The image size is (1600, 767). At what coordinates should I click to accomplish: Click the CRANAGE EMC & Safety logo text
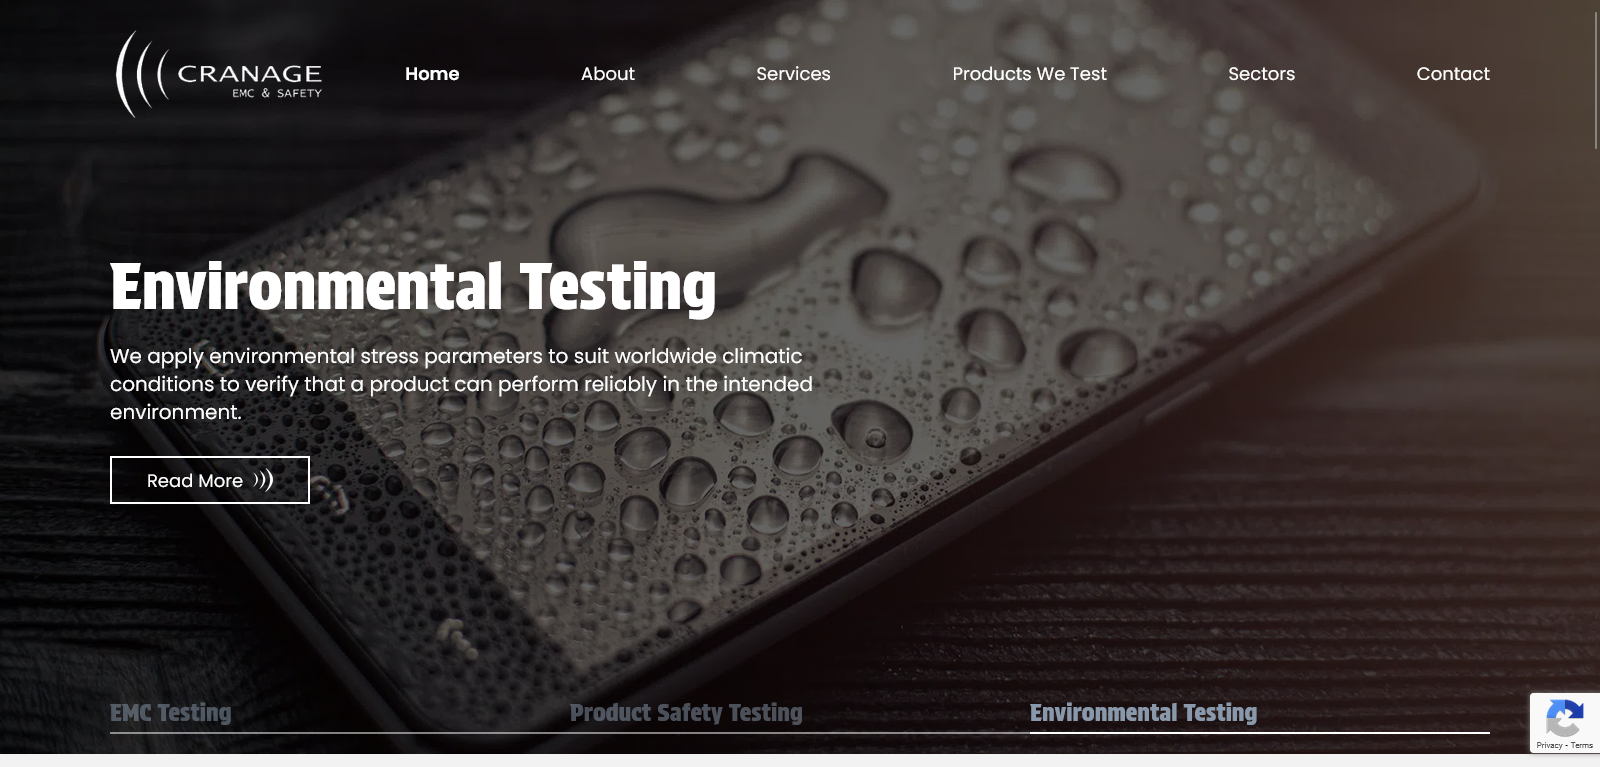249,80
